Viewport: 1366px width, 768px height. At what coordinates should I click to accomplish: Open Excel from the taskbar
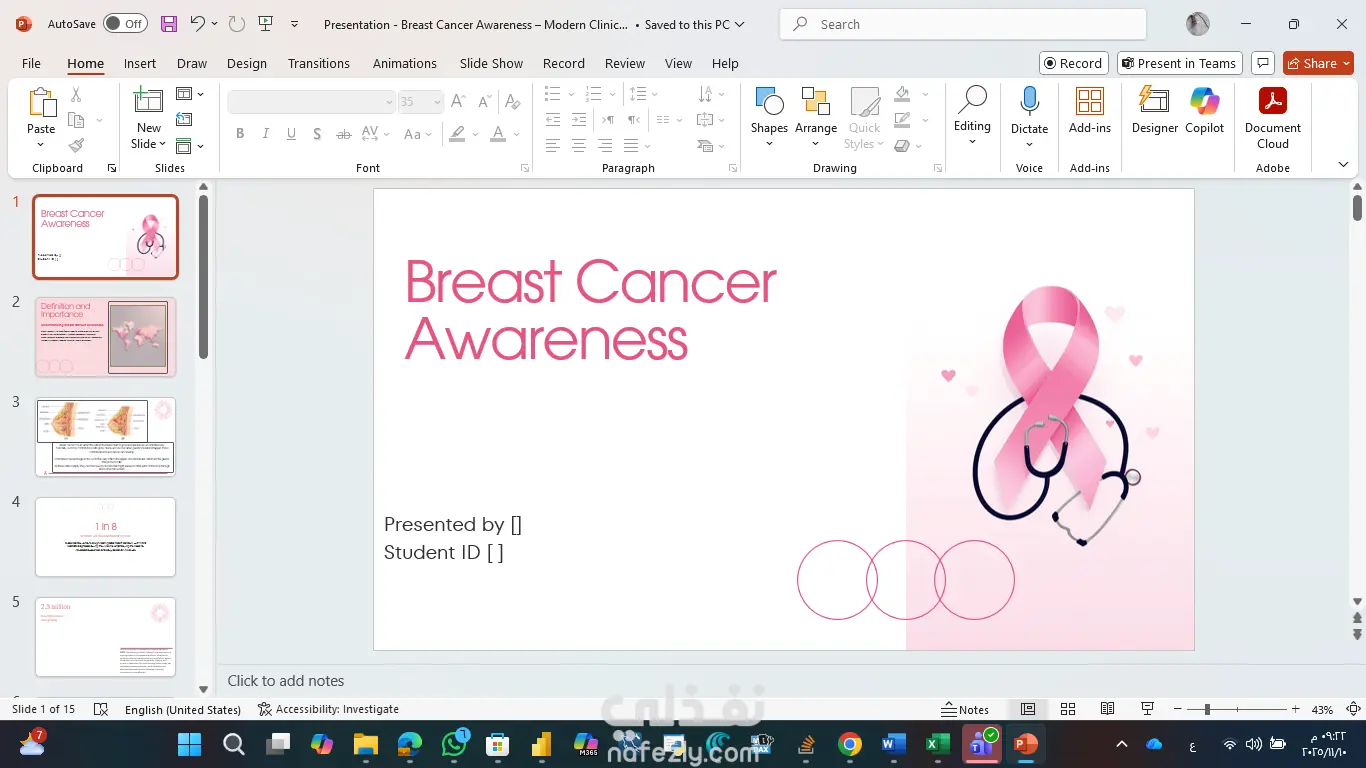pyautogui.click(x=937, y=744)
